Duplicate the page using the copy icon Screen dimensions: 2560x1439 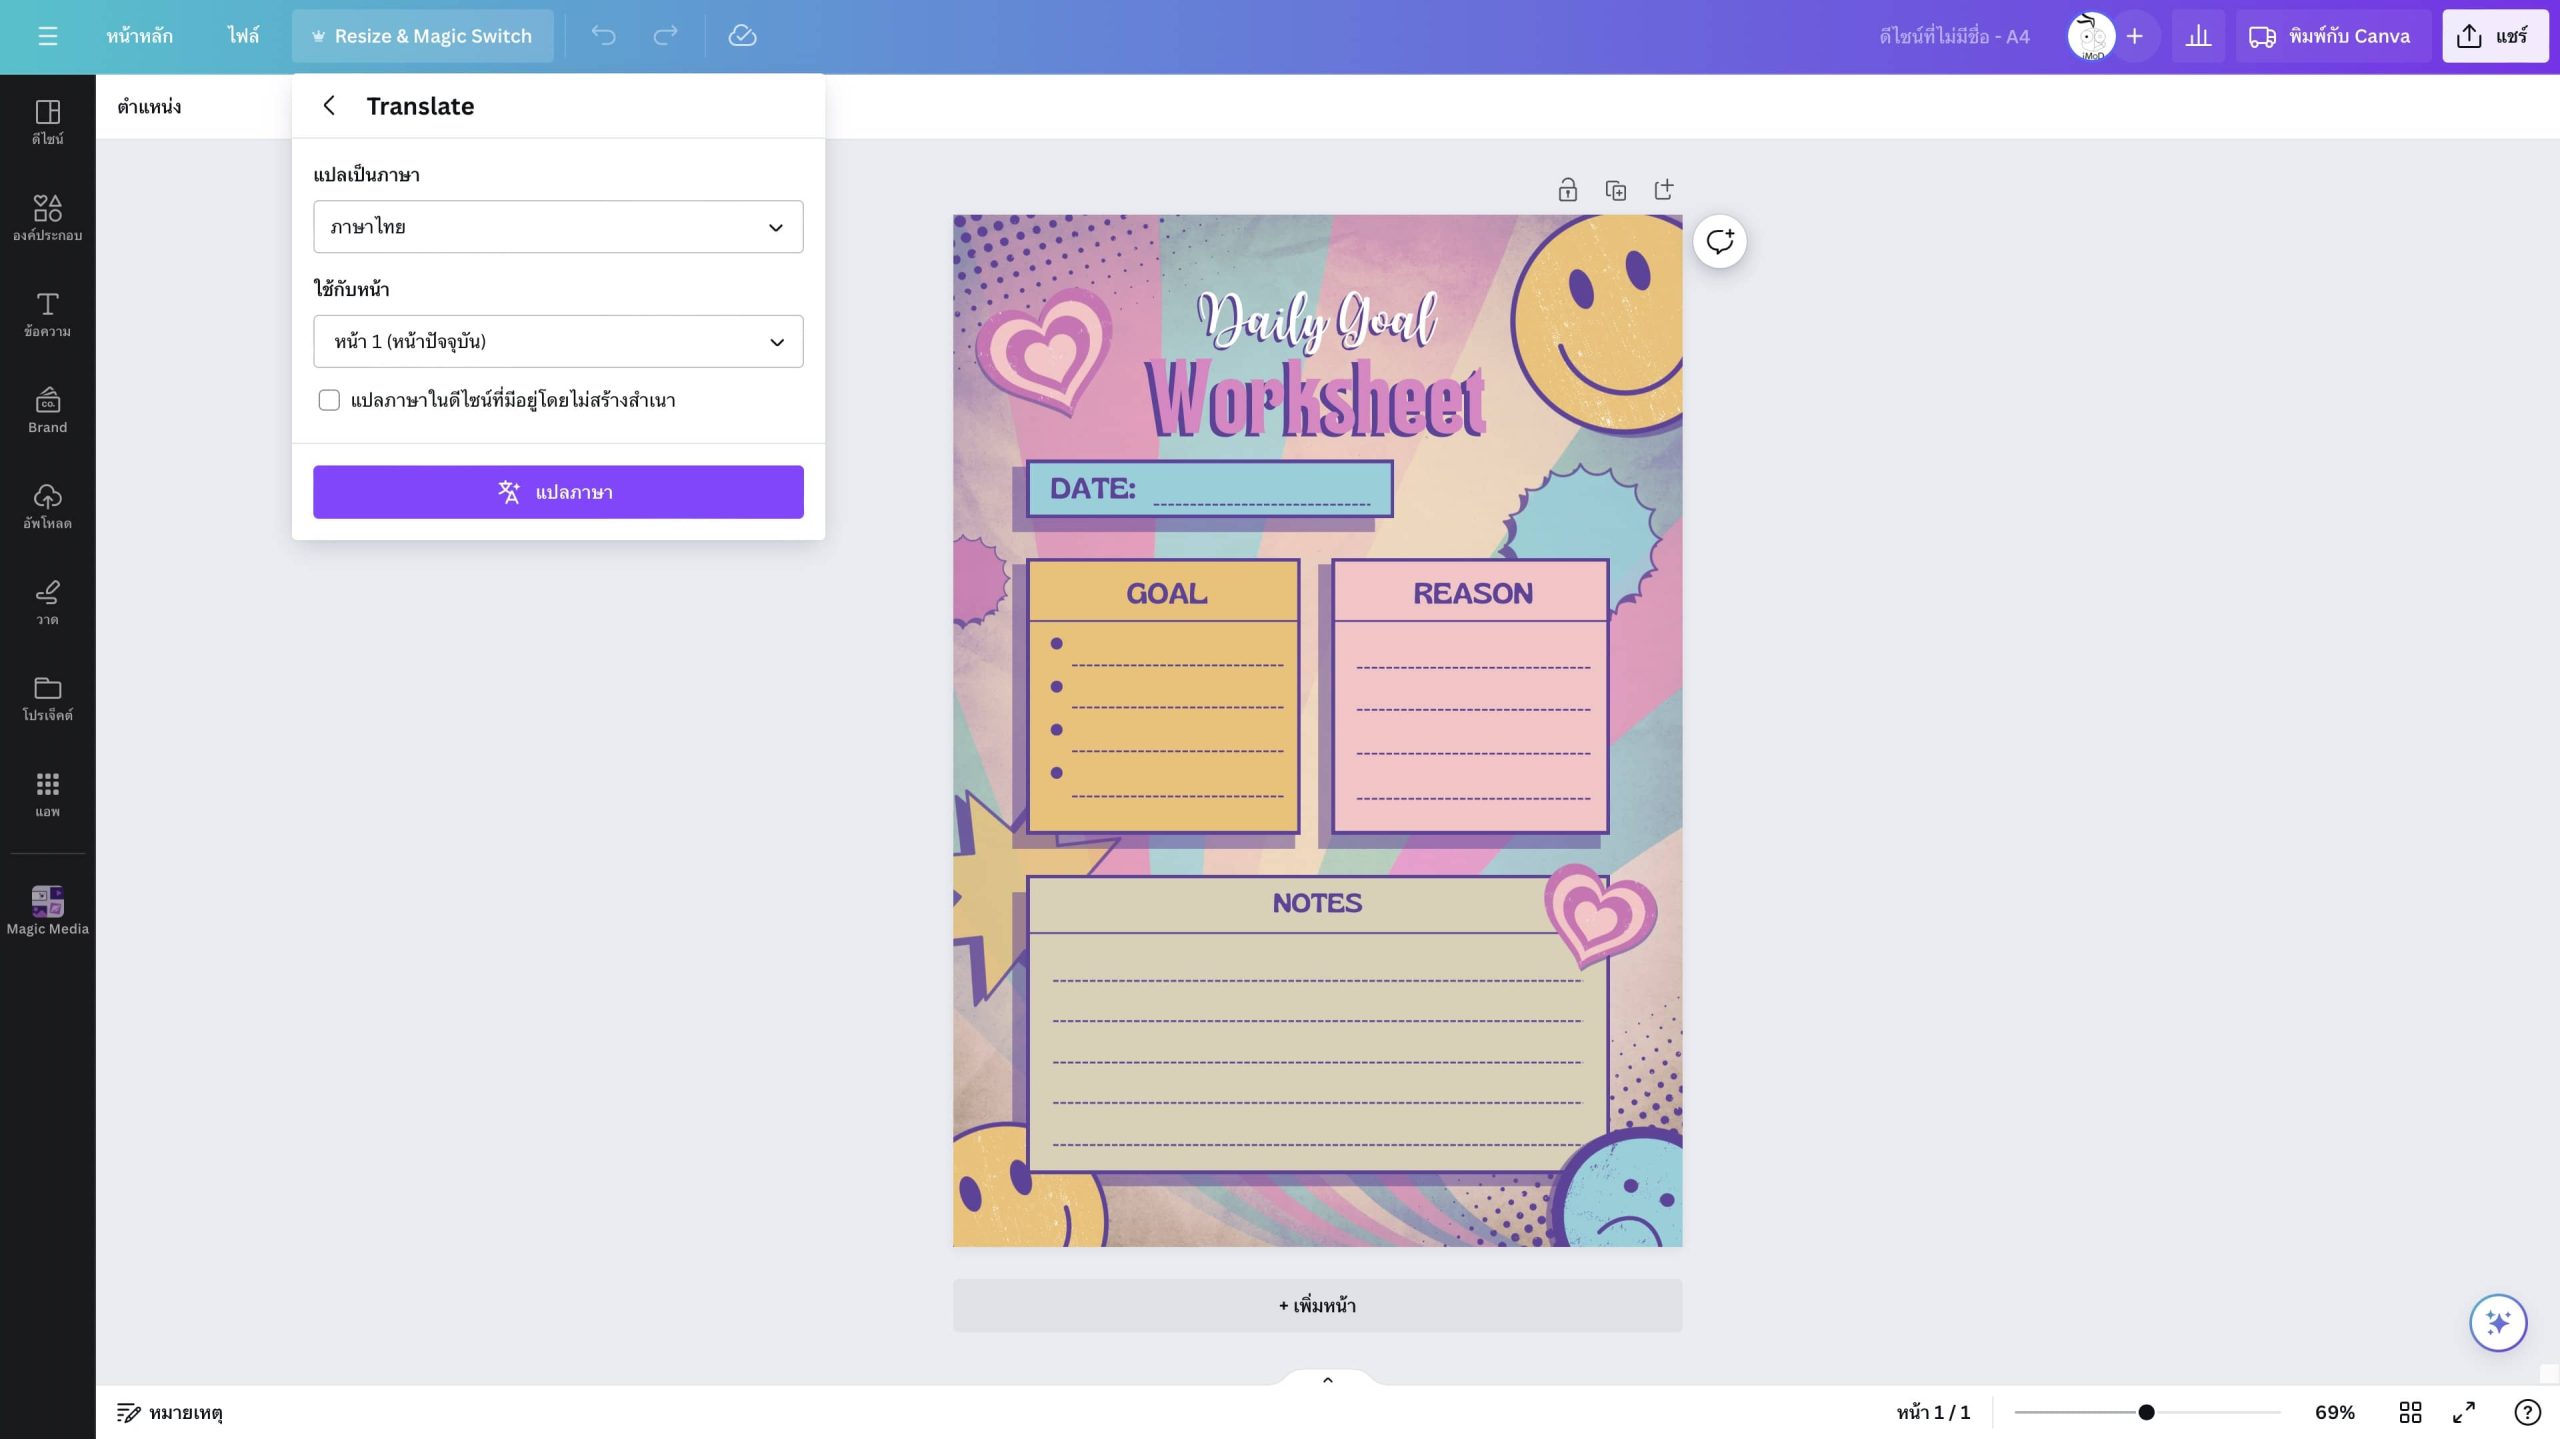(1615, 190)
